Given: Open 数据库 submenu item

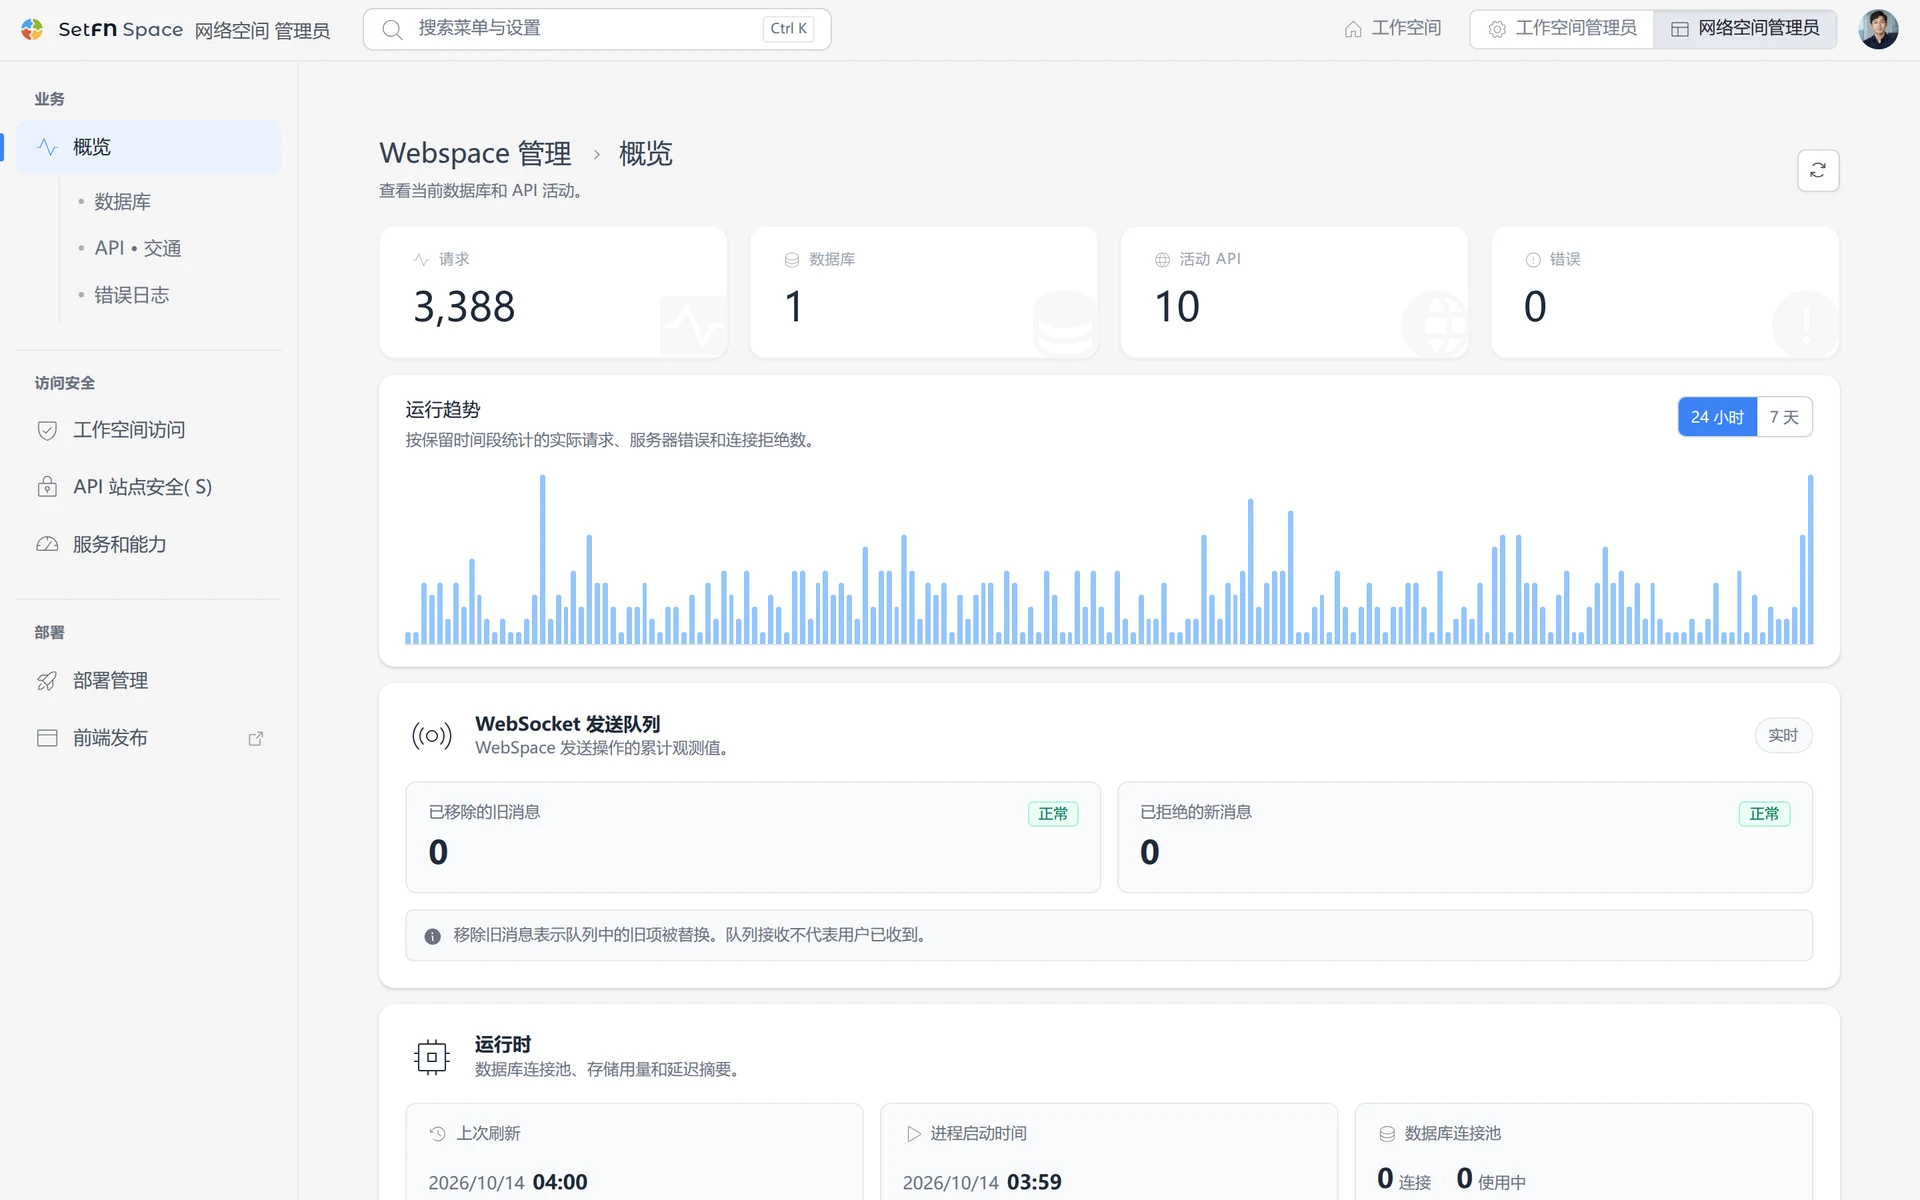Looking at the screenshot, I should coord(122,202).
